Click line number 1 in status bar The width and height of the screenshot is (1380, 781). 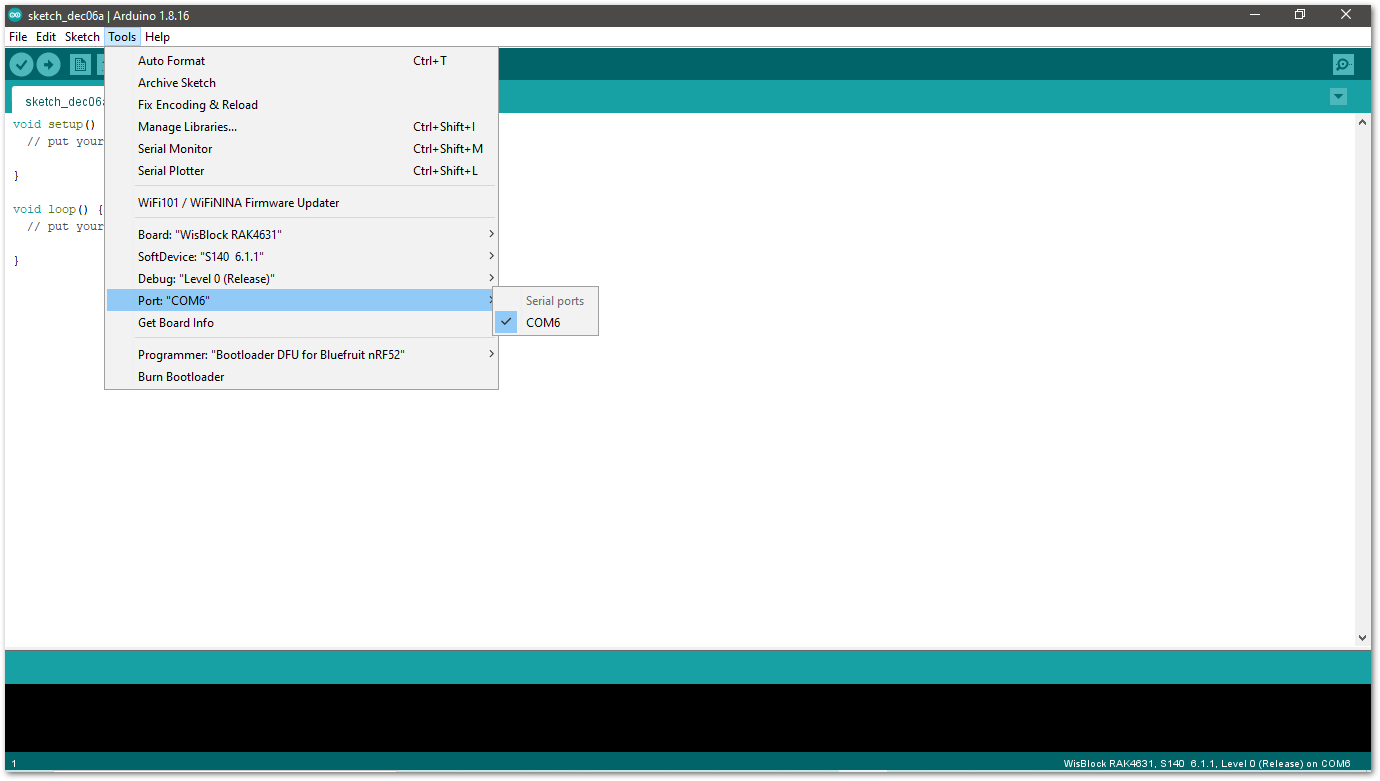point(14,764)
